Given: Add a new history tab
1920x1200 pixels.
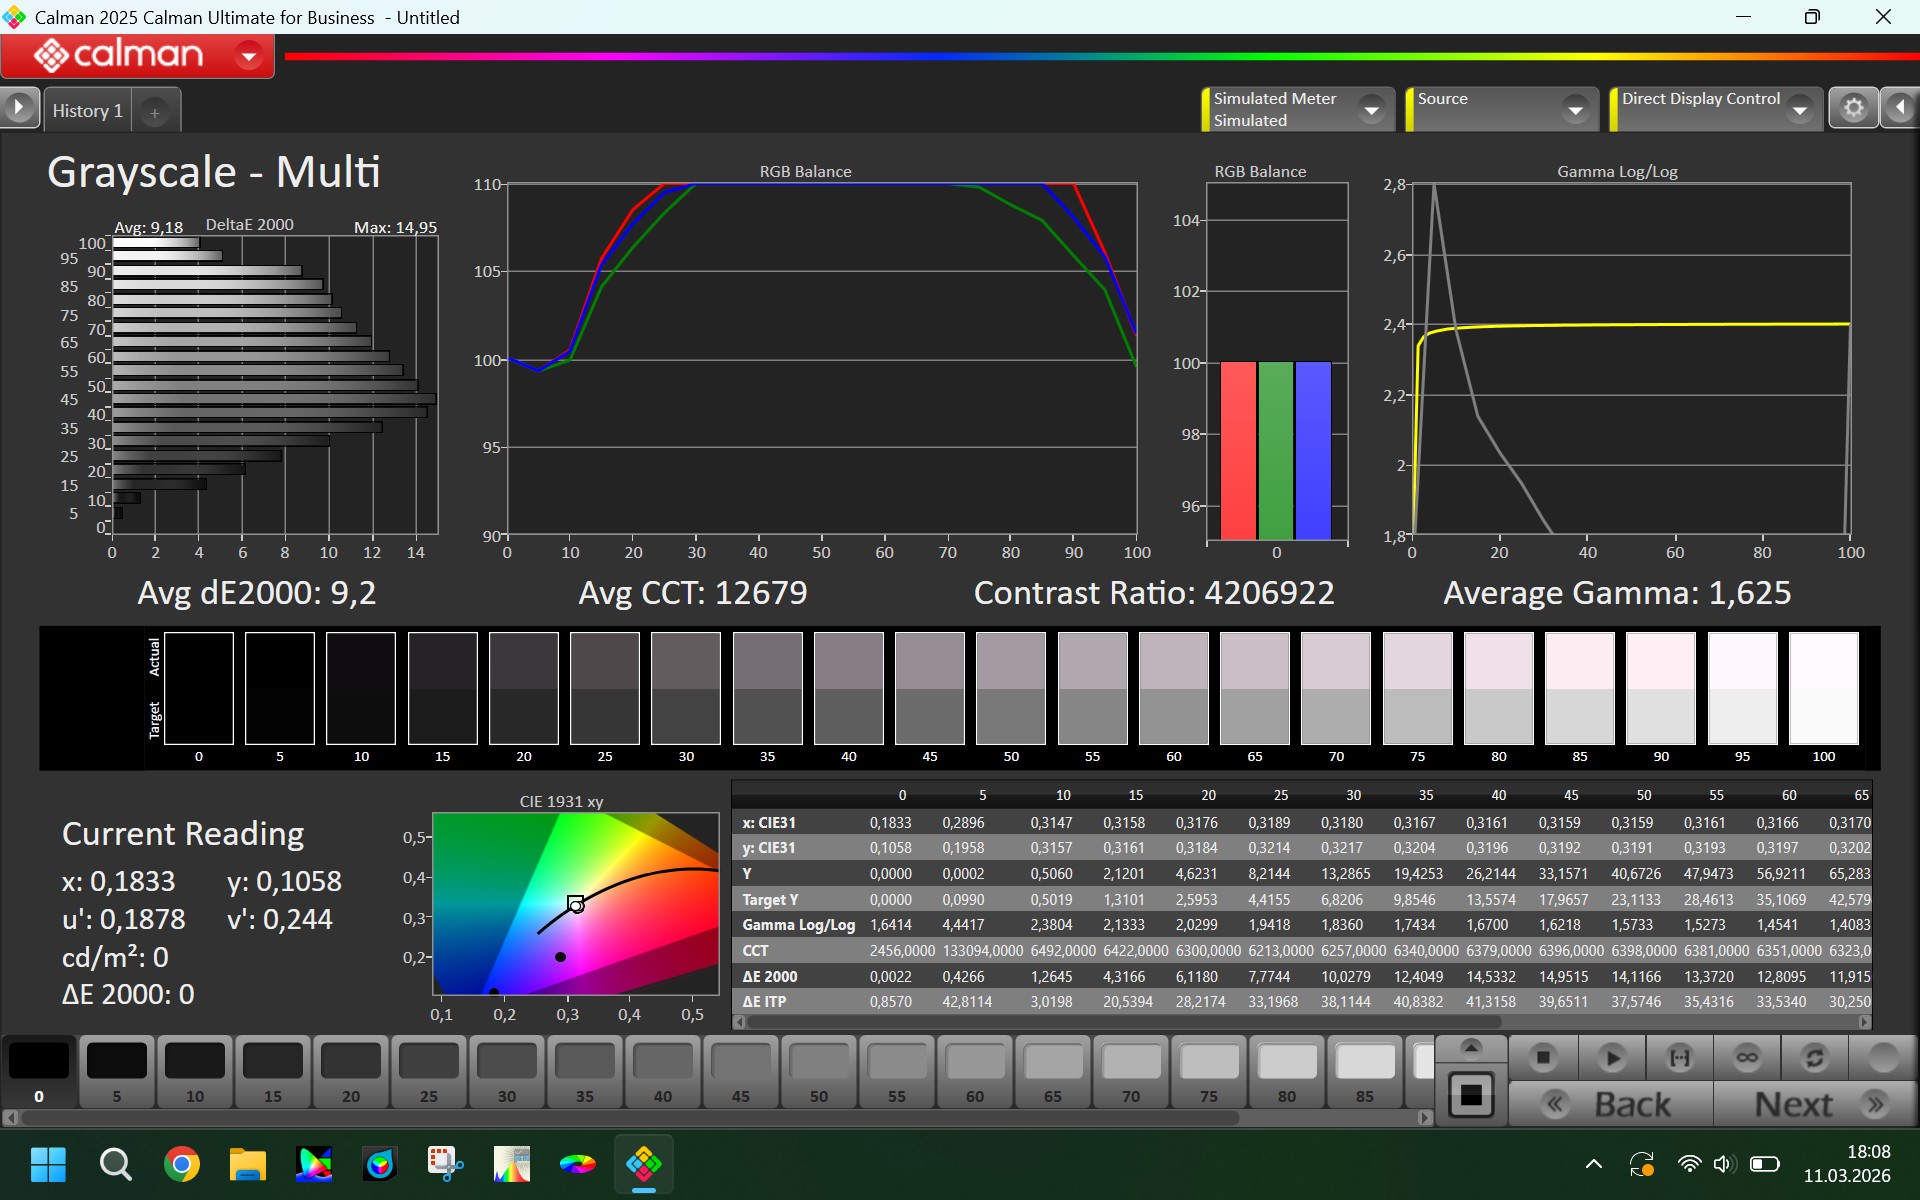Looking at the screenshot, I should pyautogui.click(x=155, y=112).
